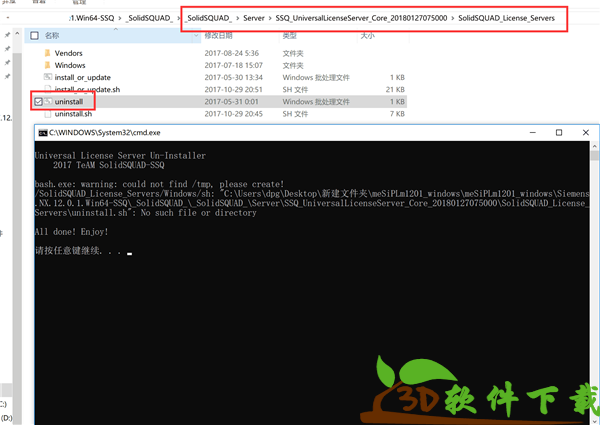The width and height of the screenshot is (600, 425).
Task: Go to SSQ_UniversalLicenseServer_Core_20180127075000 breadcrumb
Action: pyautogui.click(x=361, y=18)
